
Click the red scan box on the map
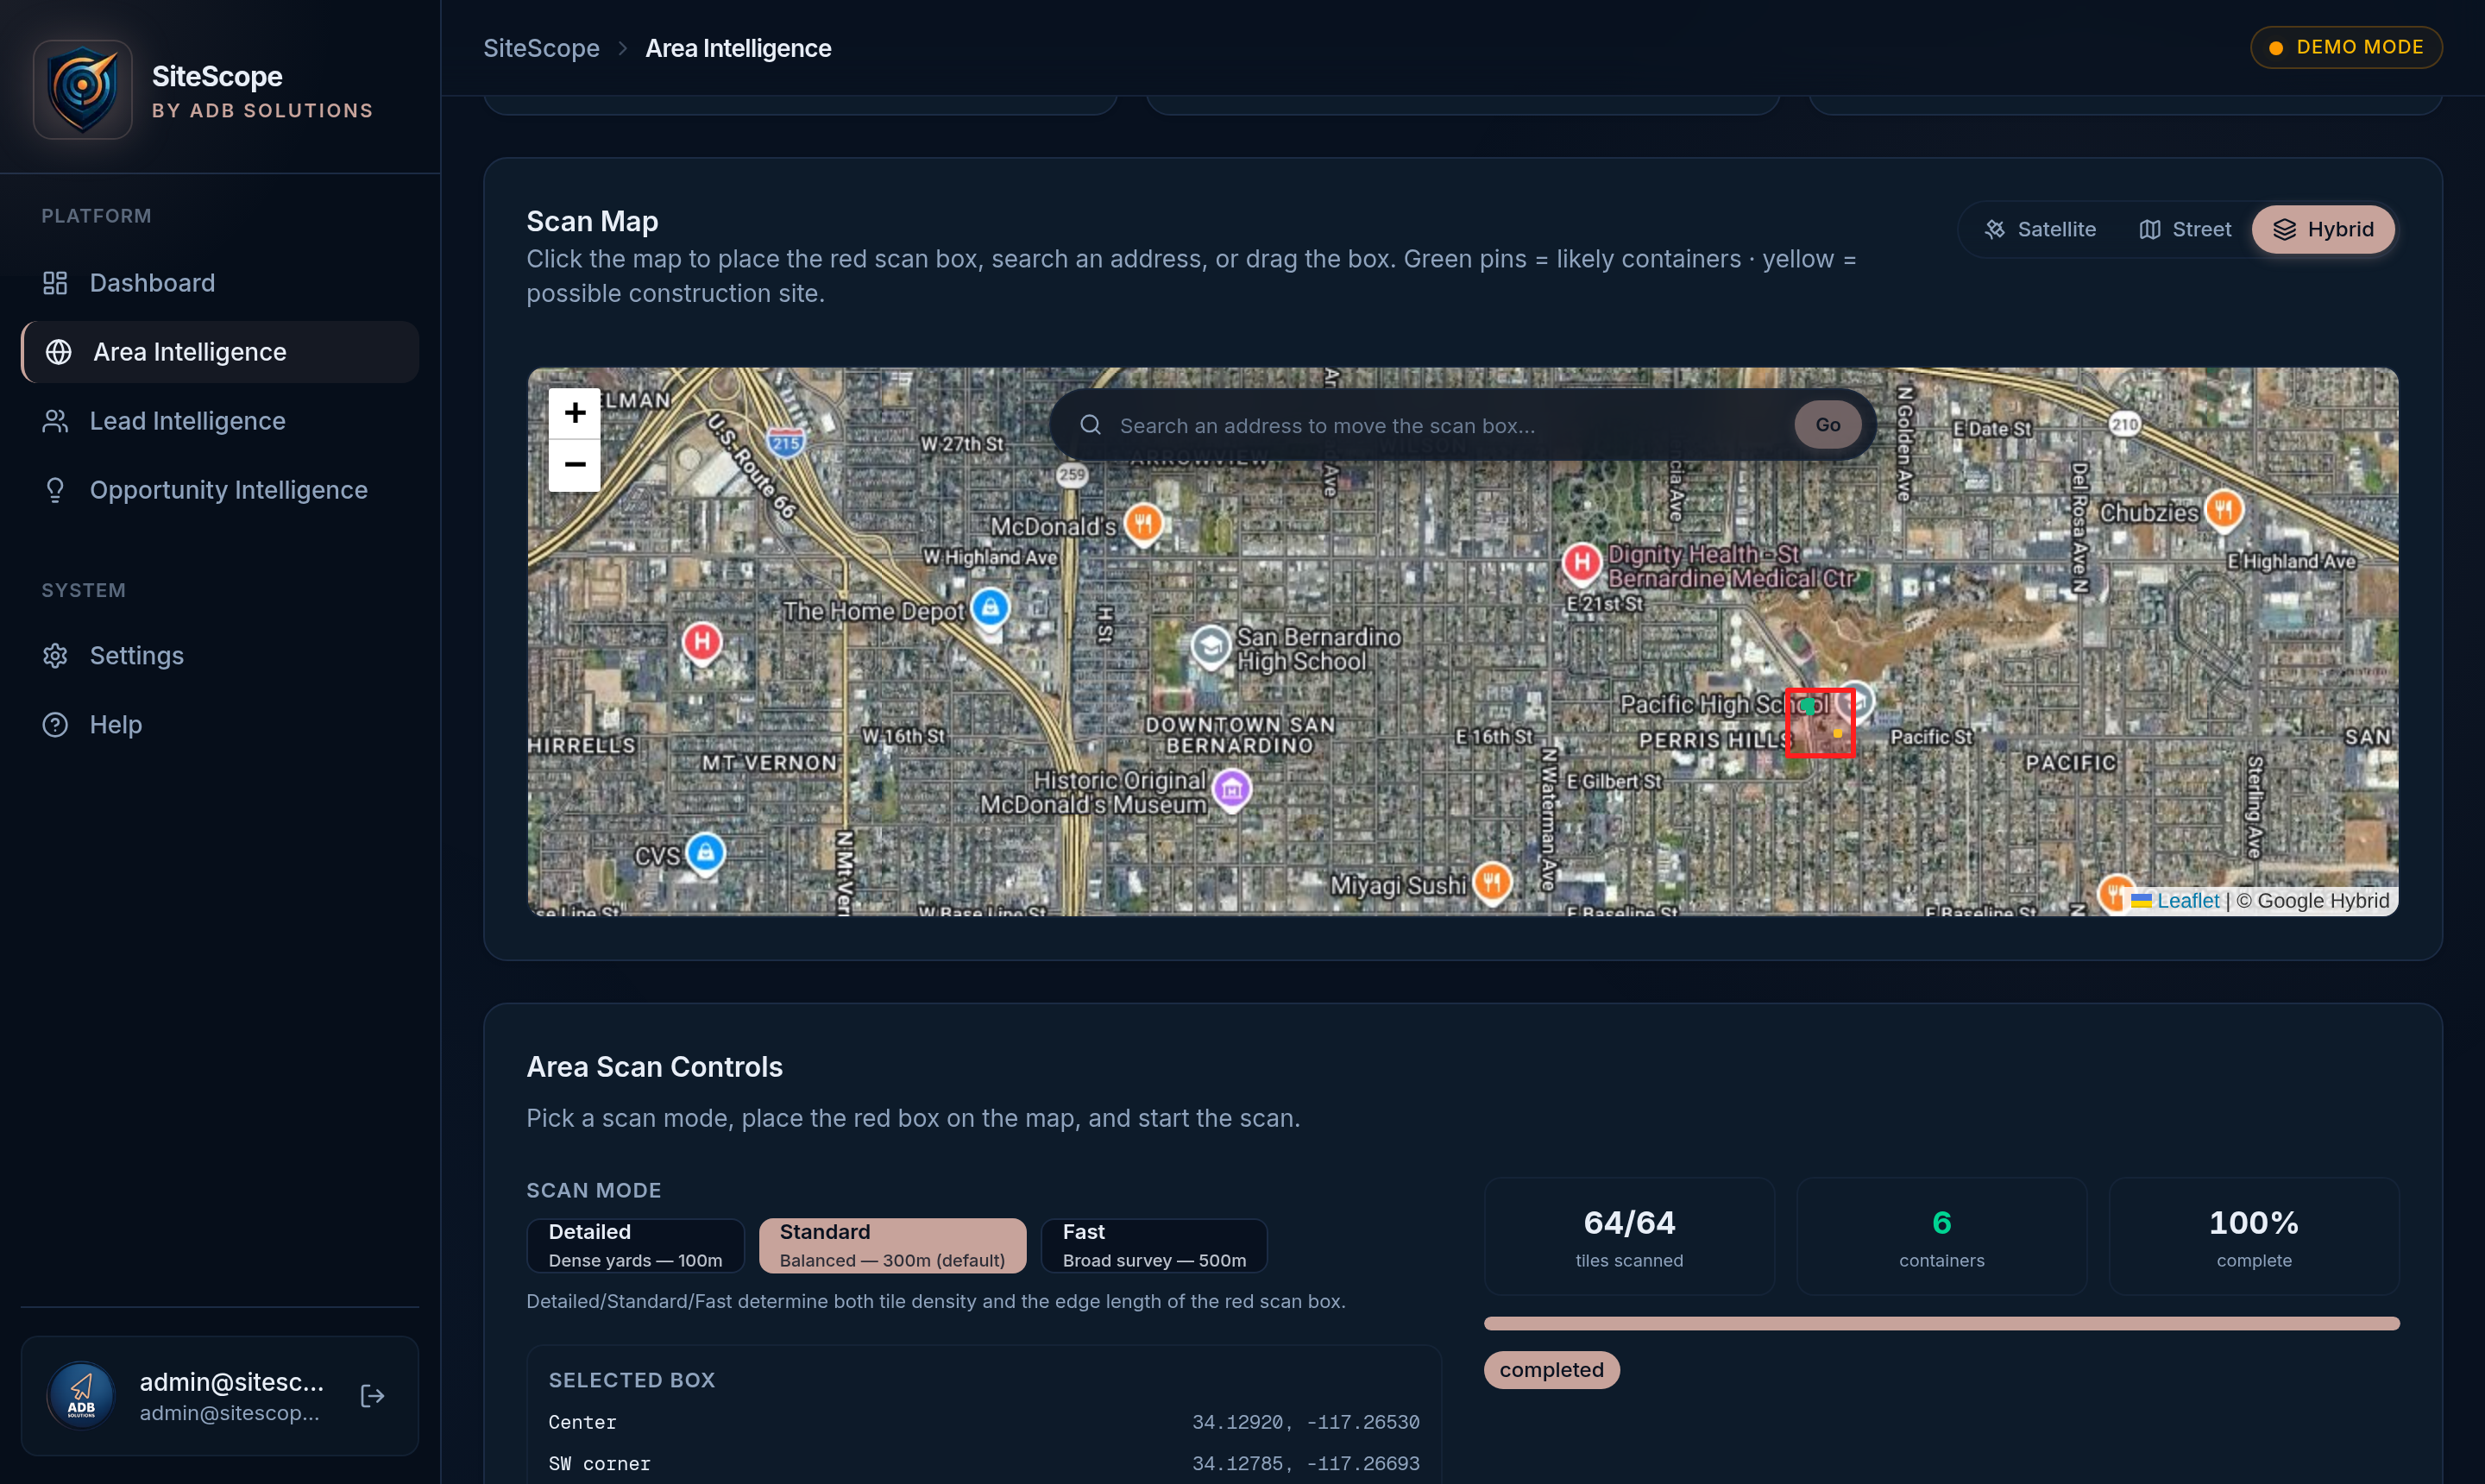click(x=1820, y=722)
